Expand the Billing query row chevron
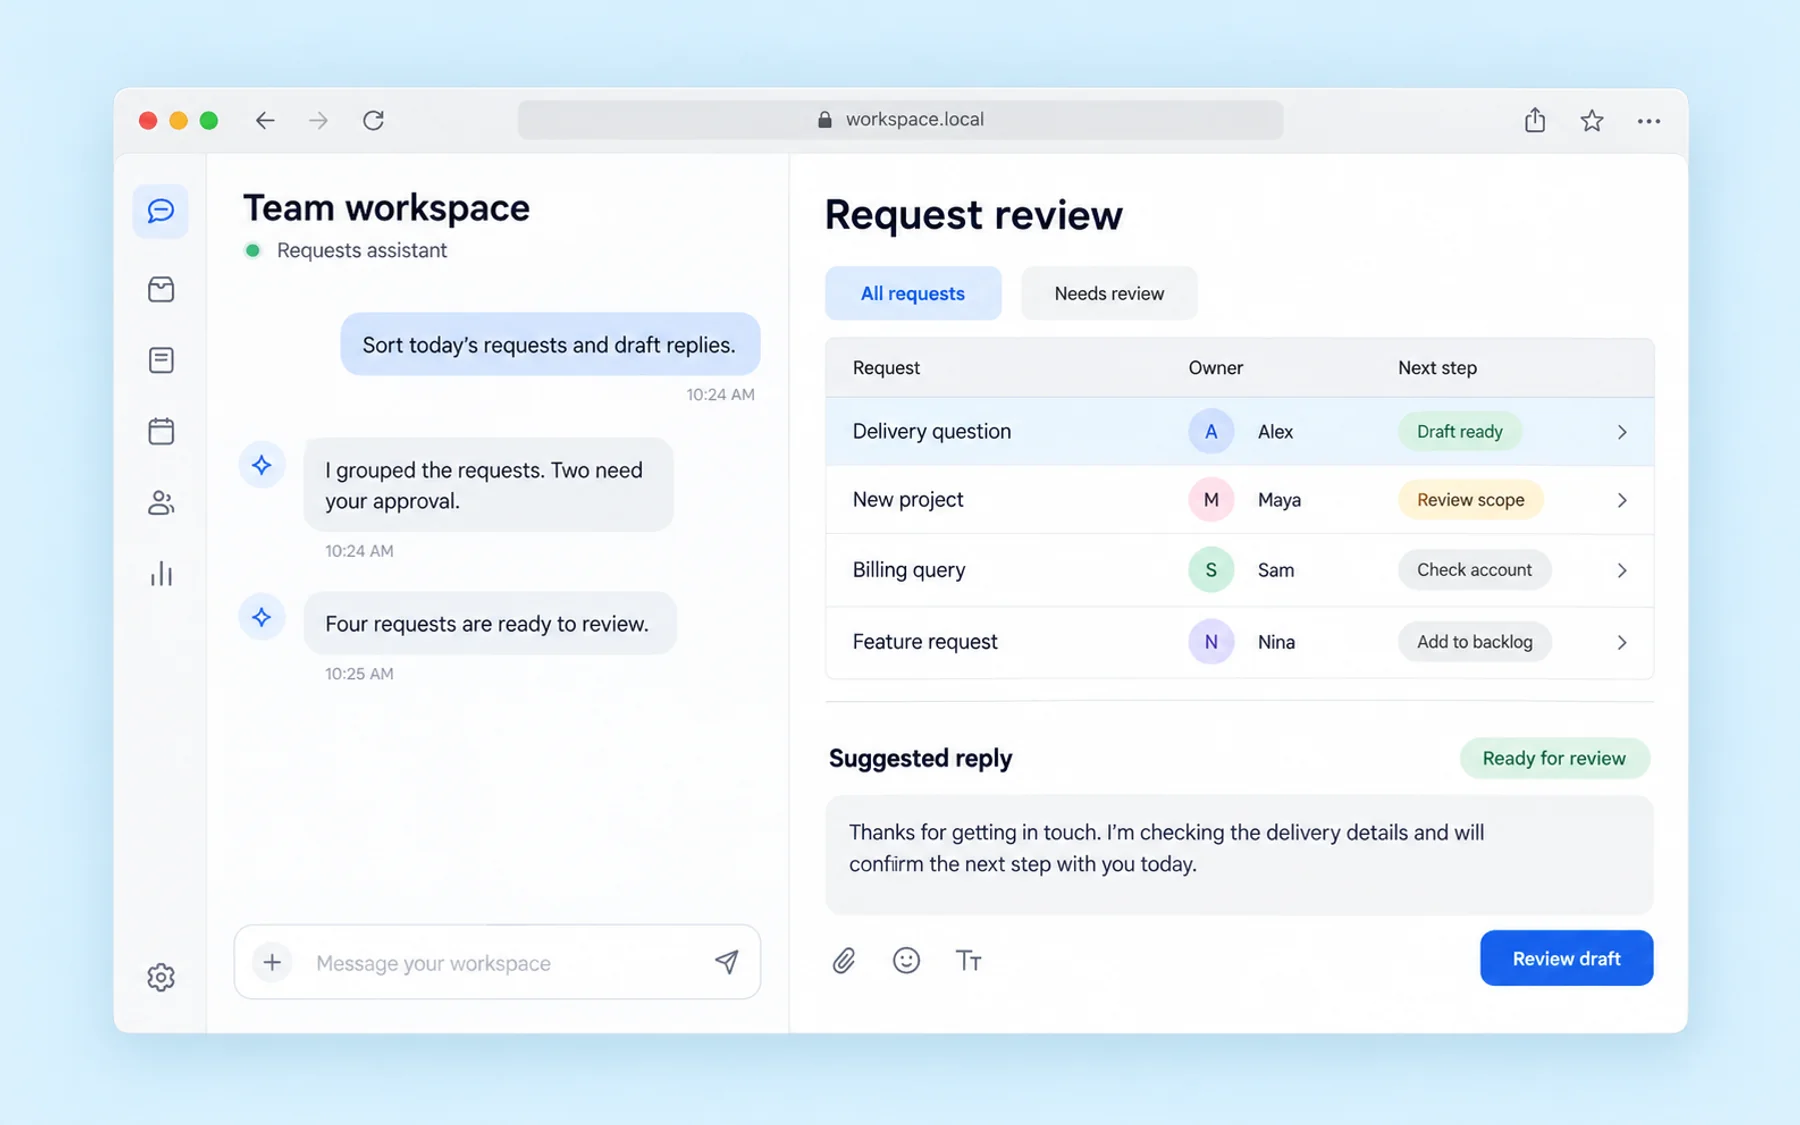Screen dimensions: 1800x1125 (x=1622, y=570)
